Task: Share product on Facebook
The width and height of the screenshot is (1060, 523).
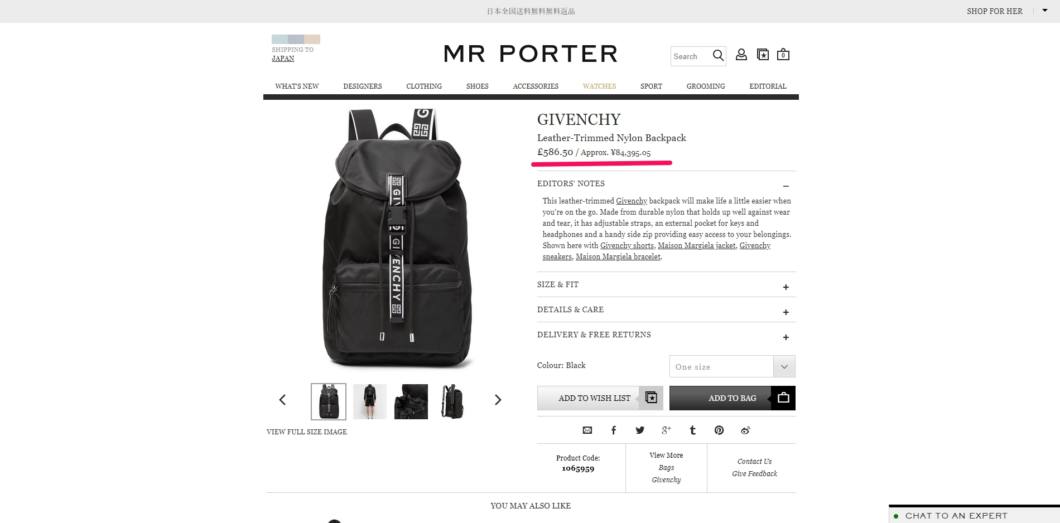Action: click(x=614, y=430)
